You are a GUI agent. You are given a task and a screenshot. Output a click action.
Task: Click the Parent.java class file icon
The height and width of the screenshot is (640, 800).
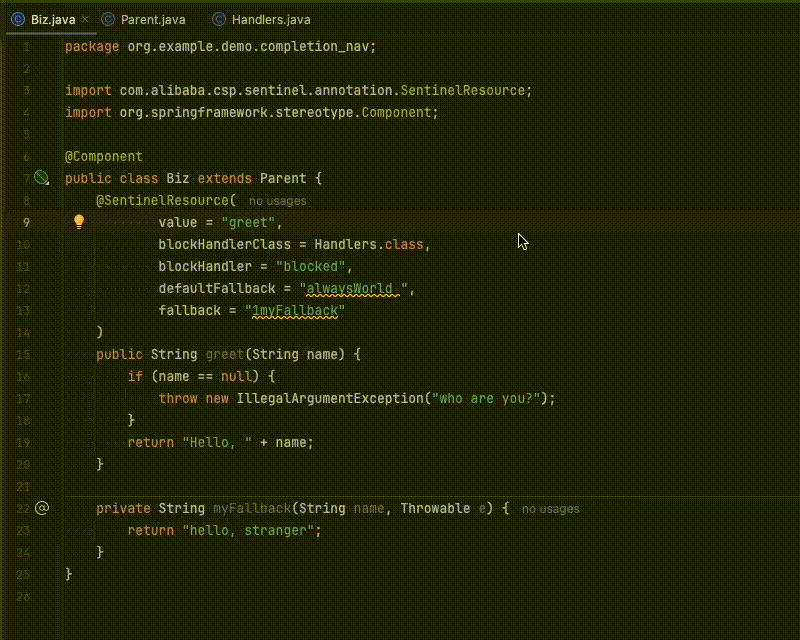click(x=108, y=19)
